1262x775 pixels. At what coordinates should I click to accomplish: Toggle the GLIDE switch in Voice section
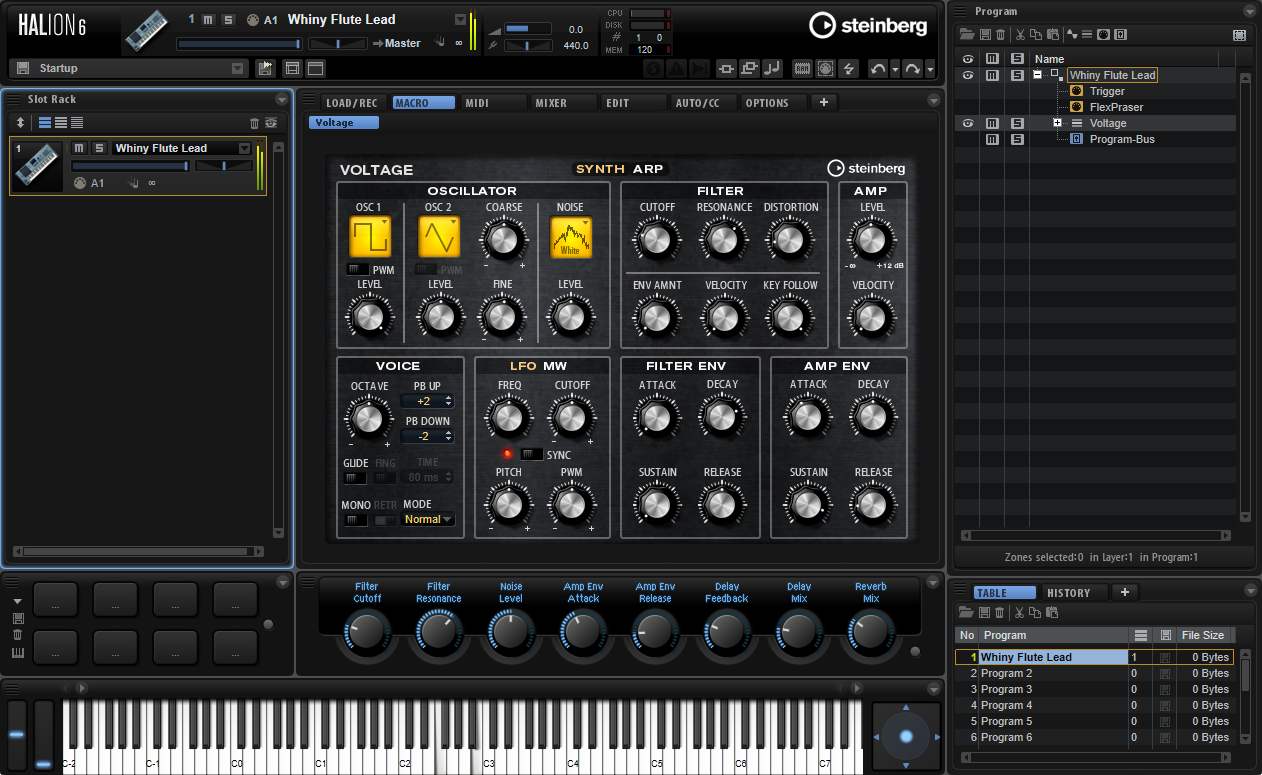point(355,478)
